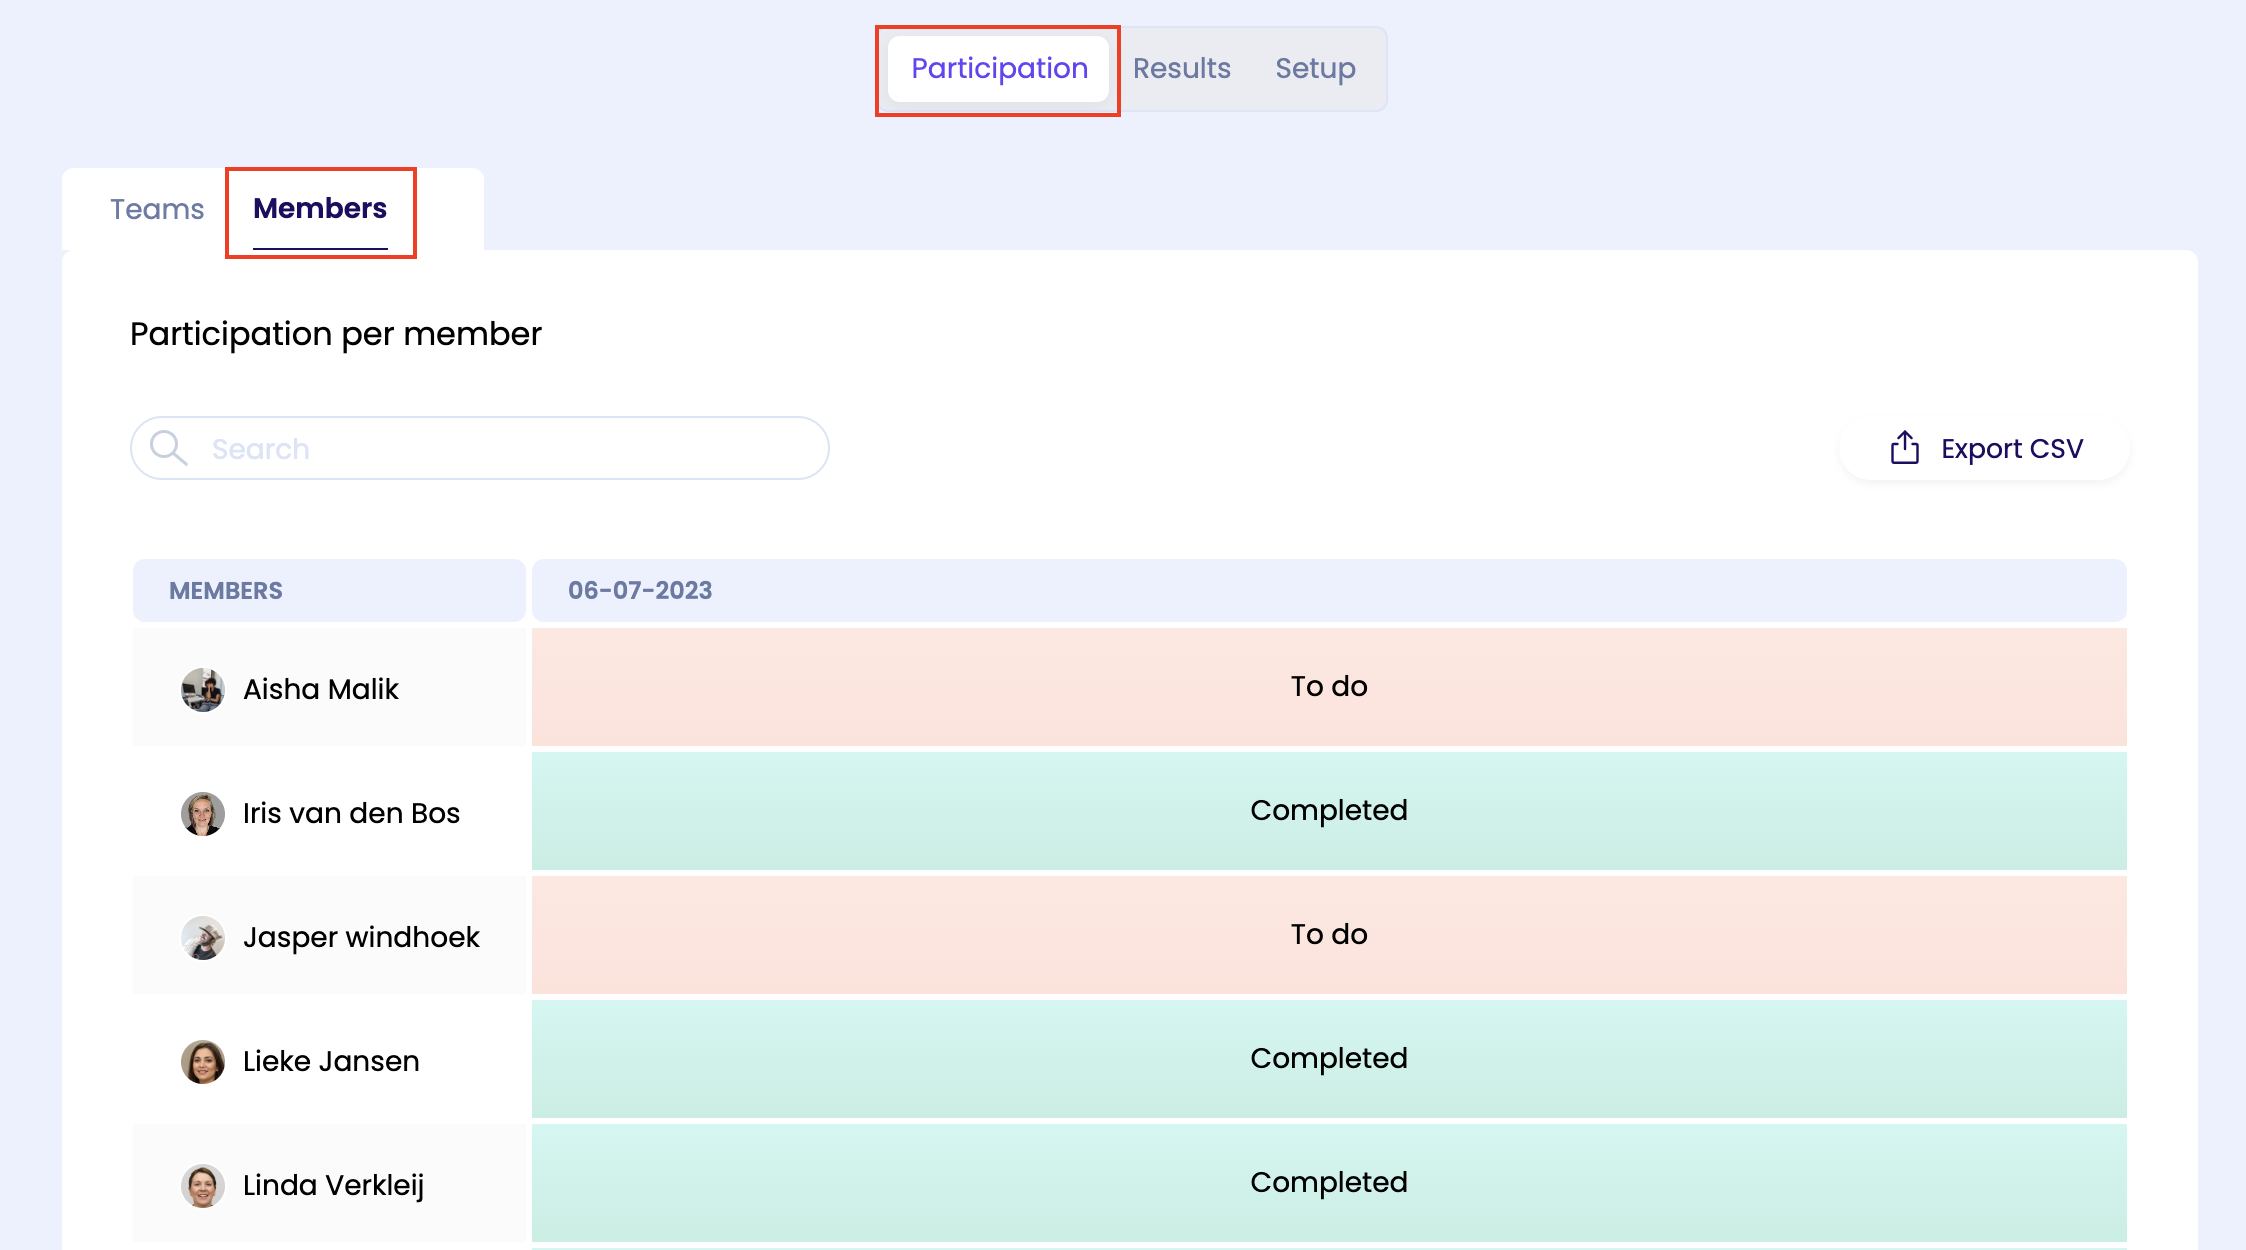This screenshot has height=1250, width=2246.
Task: Click the Lieke Jansen name
Action: (x=331, y=1061)
